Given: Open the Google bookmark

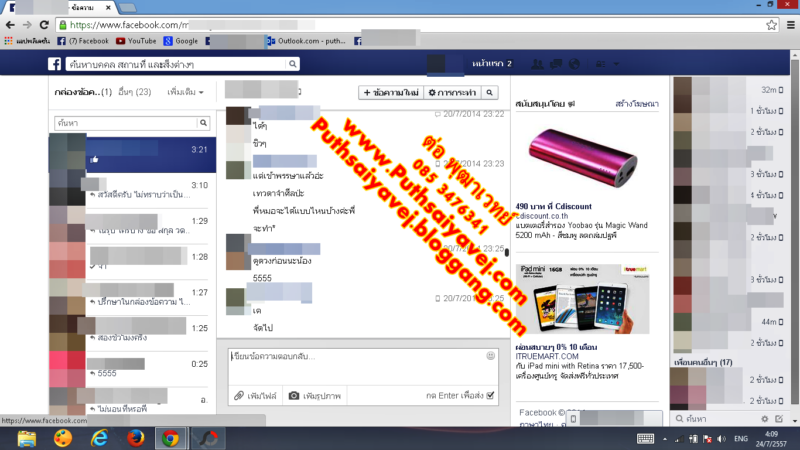Looking at the screenshot, I should (x=181, y=41).
